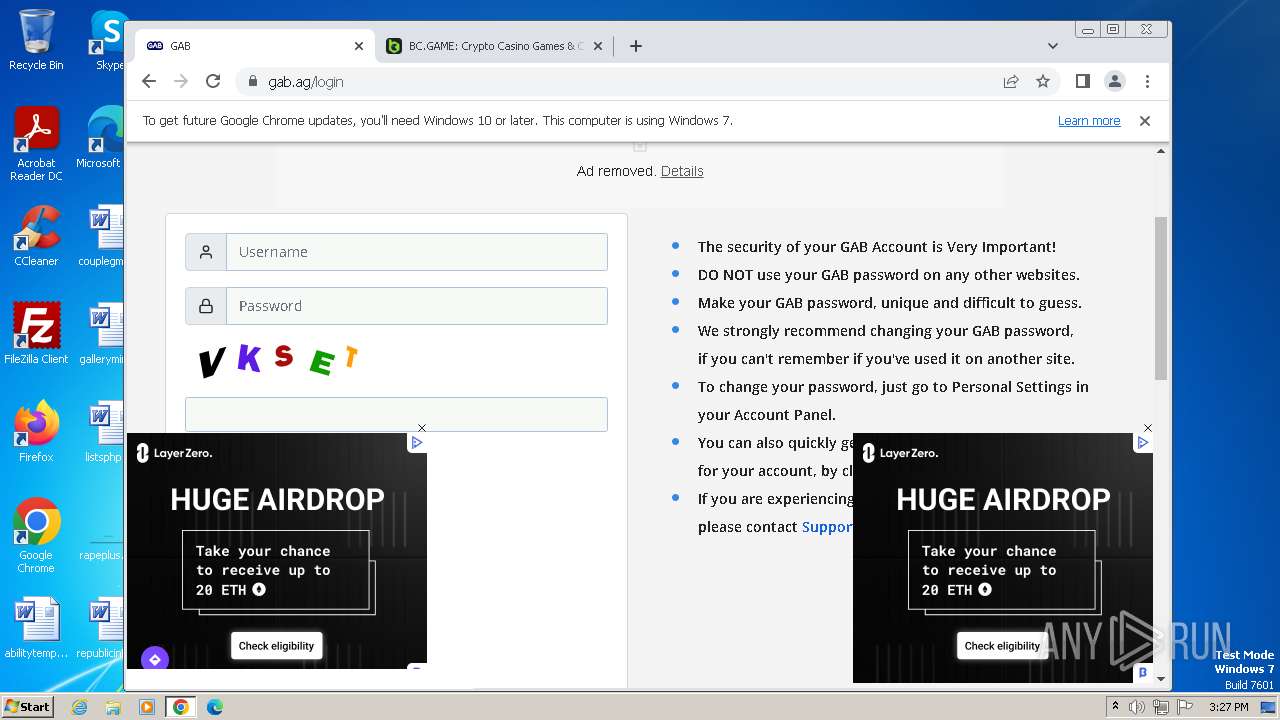1280x720 pixels.
Task: Click the Chrome icon in the taskbar
Action: point(181,707)
